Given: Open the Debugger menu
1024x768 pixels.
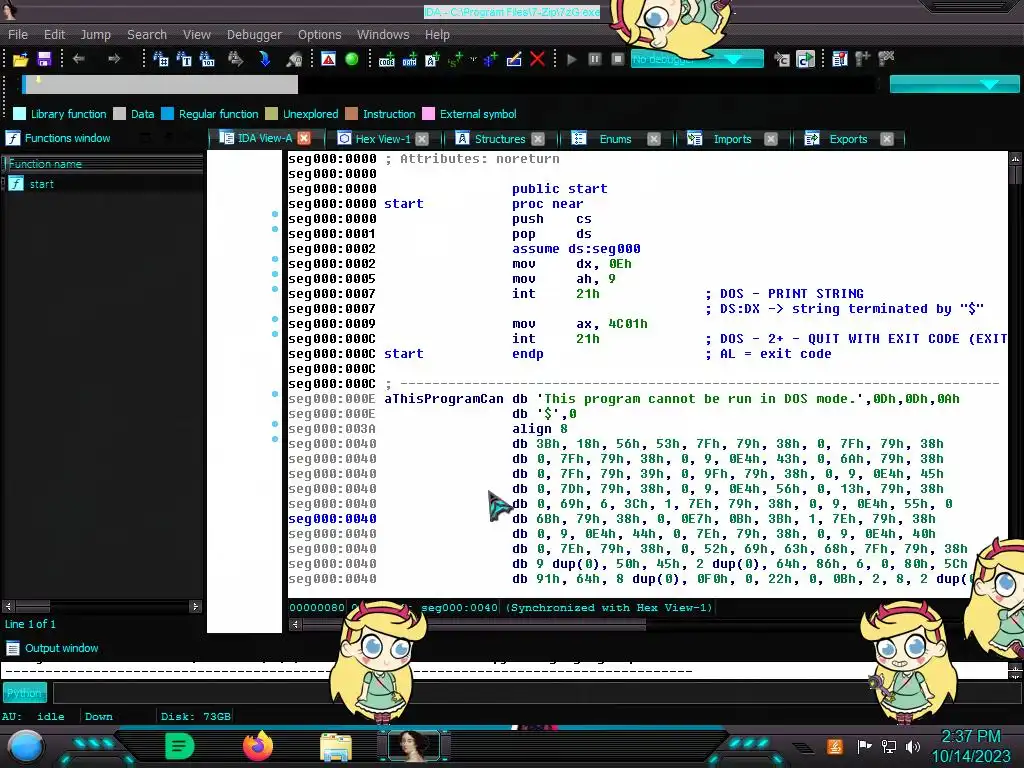Looking at the screenshot, I should (x=254, y=35).
